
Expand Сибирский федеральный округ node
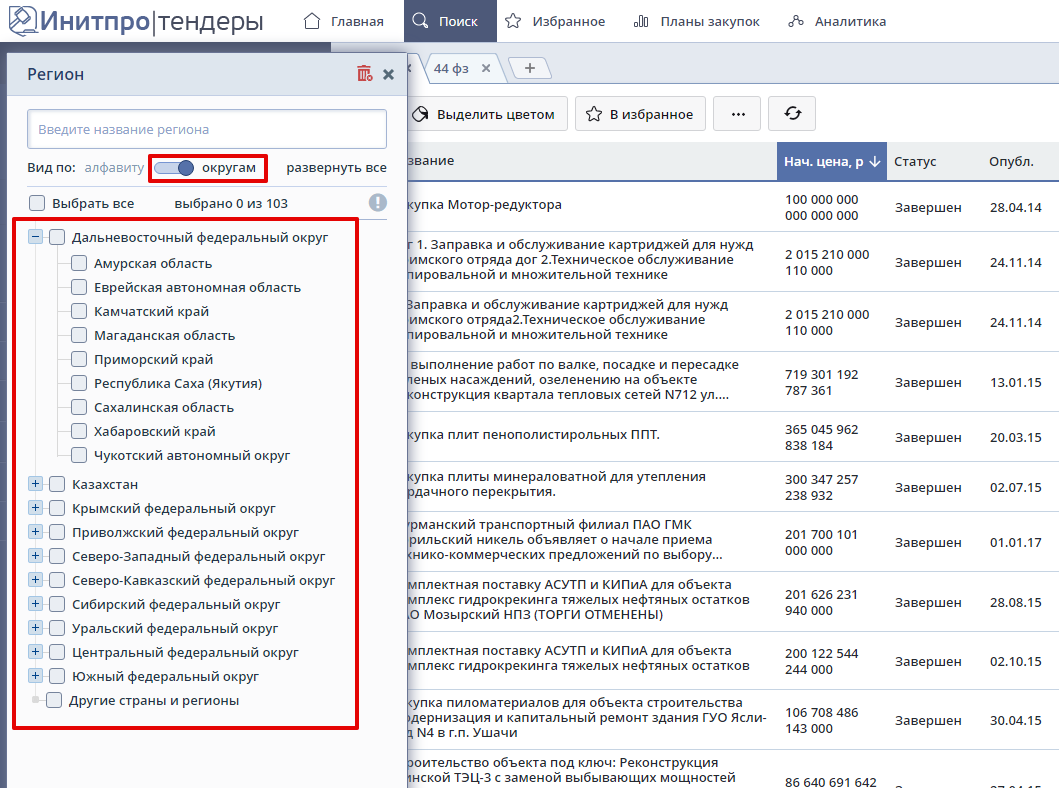[x=36, y=604]
